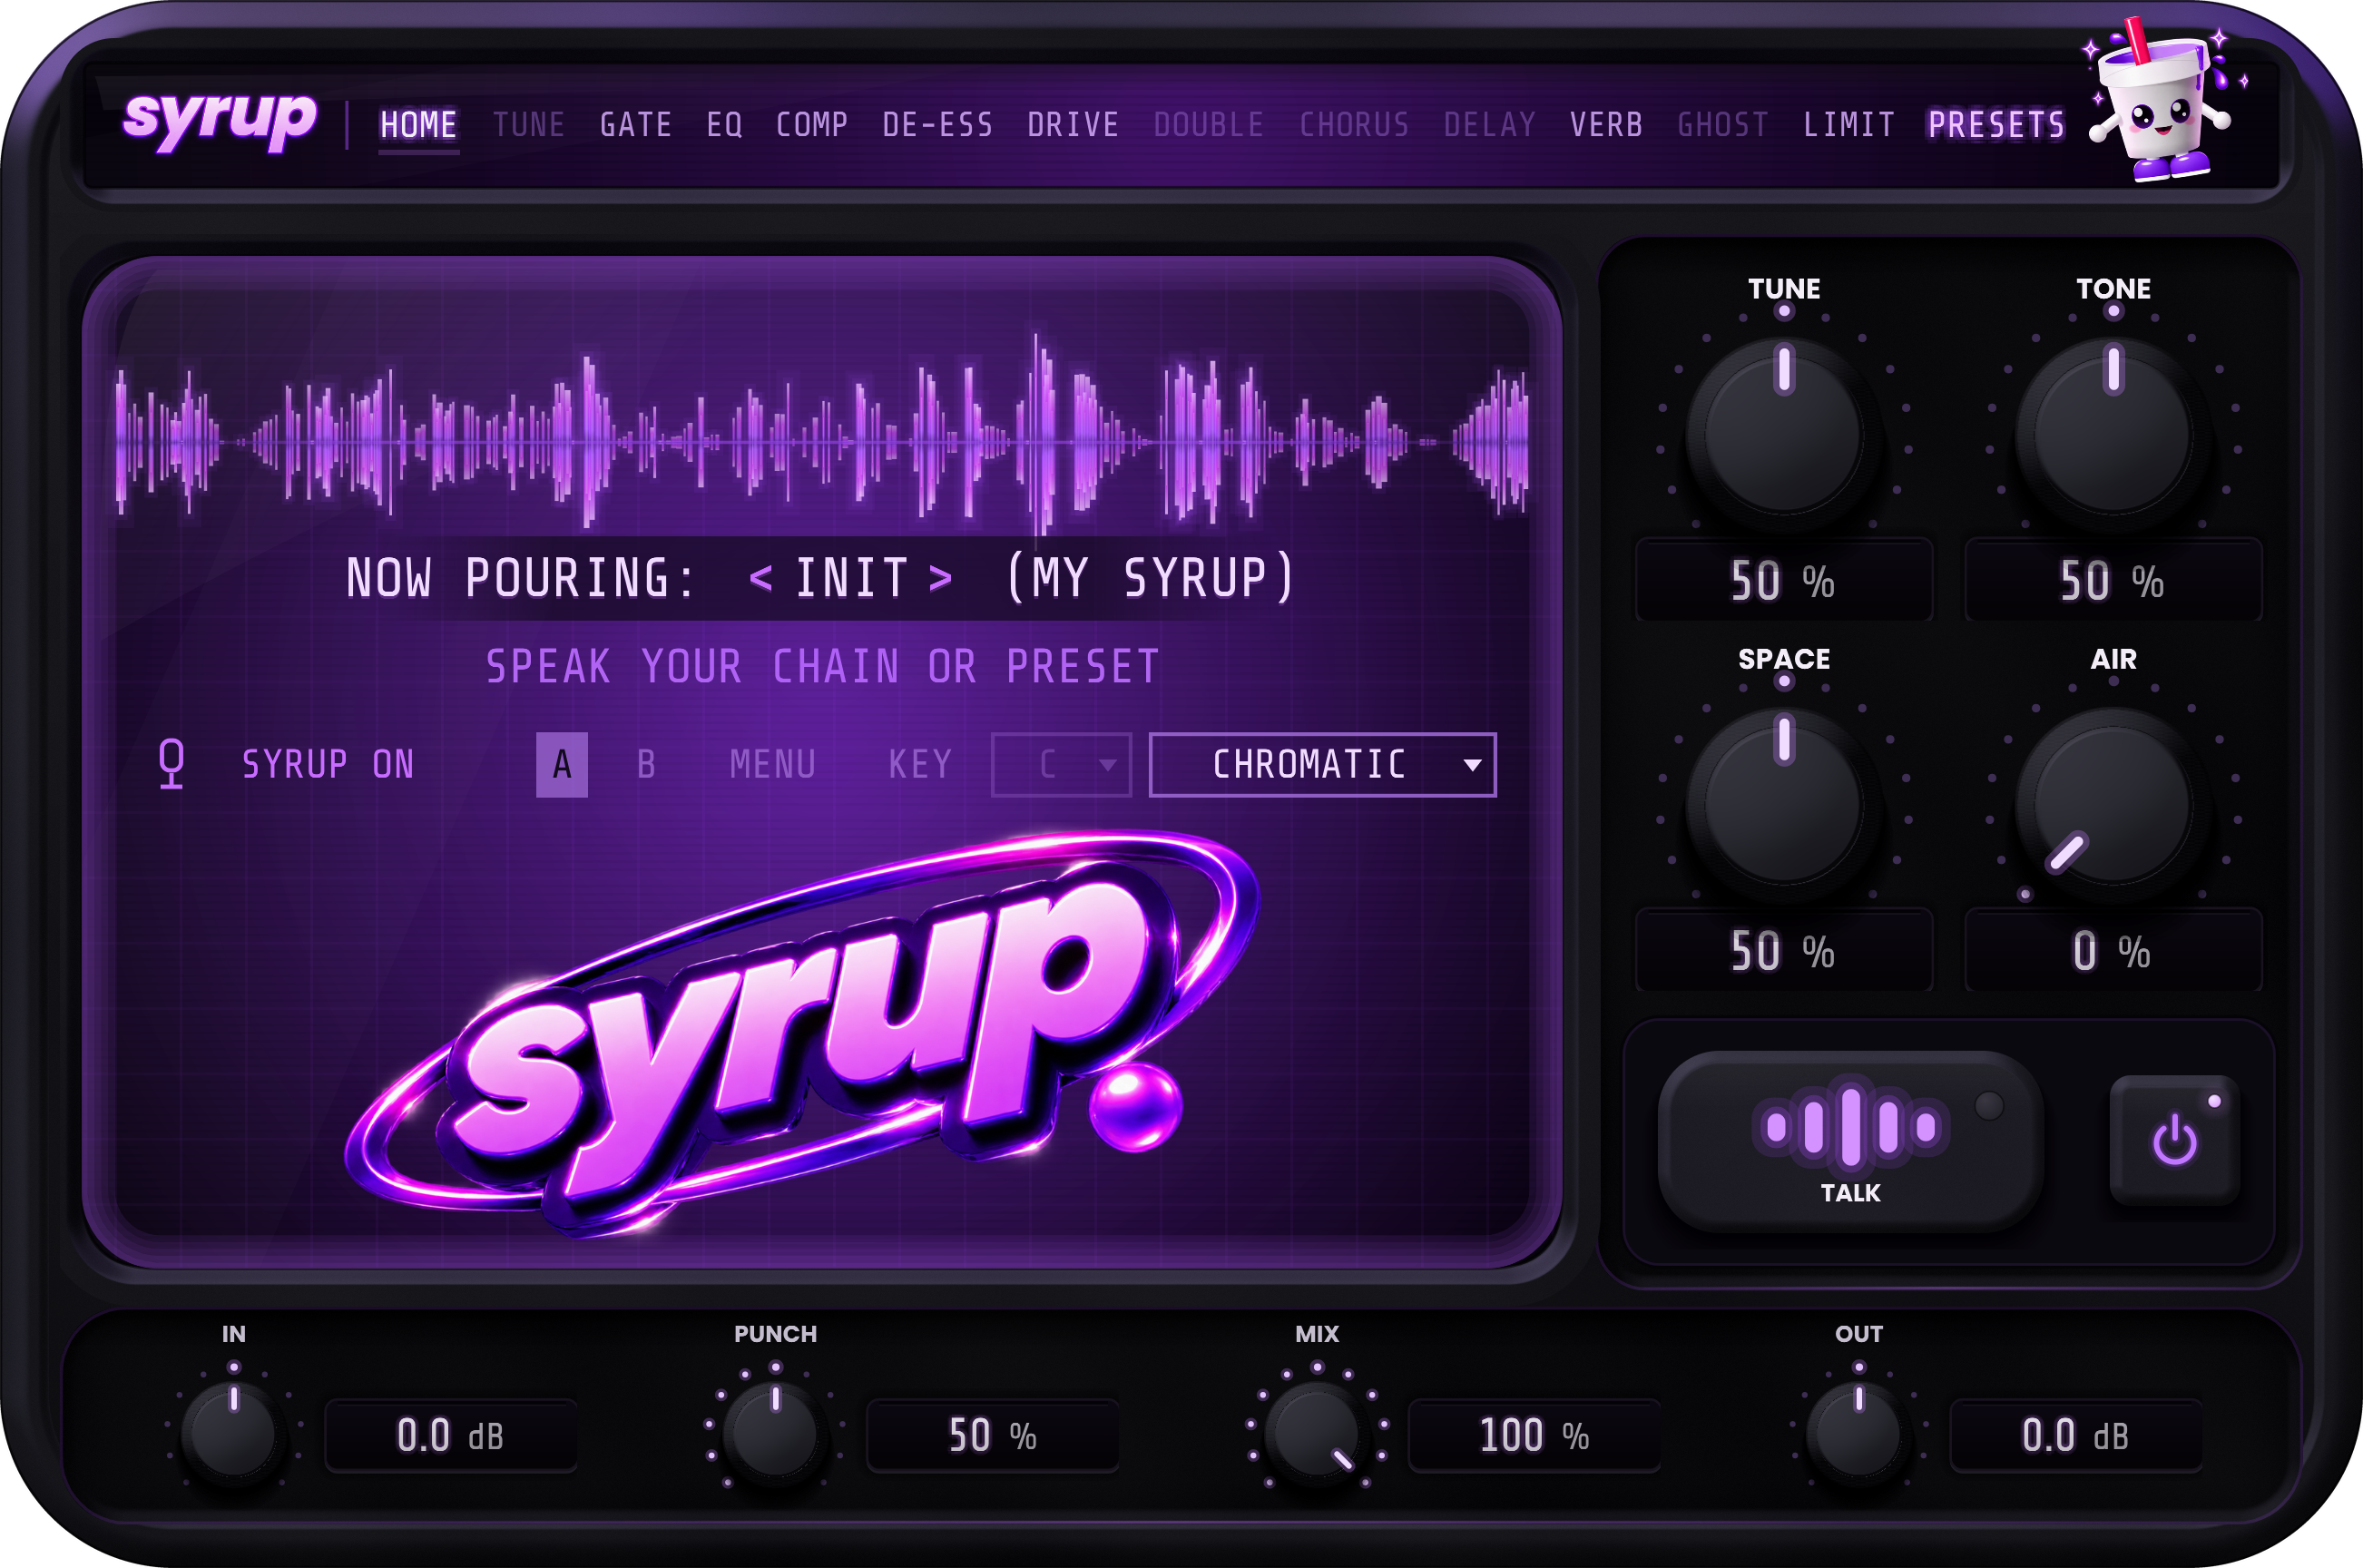Open the CHORUS tab
The width and height of the screenshot is (2363, 1568).
pos(1355,125)
